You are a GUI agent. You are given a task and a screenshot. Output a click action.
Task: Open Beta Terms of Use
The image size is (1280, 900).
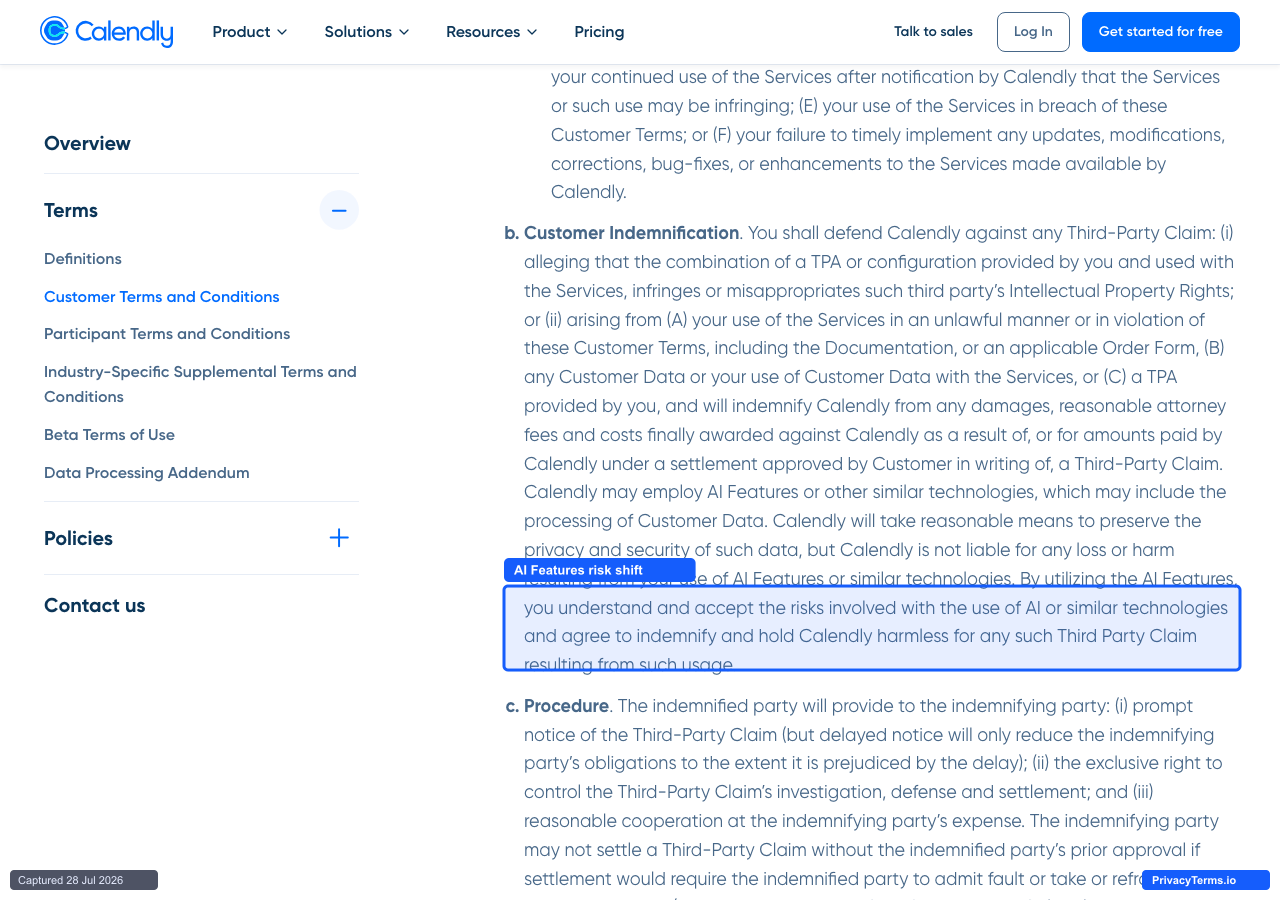tap(110, 435)
